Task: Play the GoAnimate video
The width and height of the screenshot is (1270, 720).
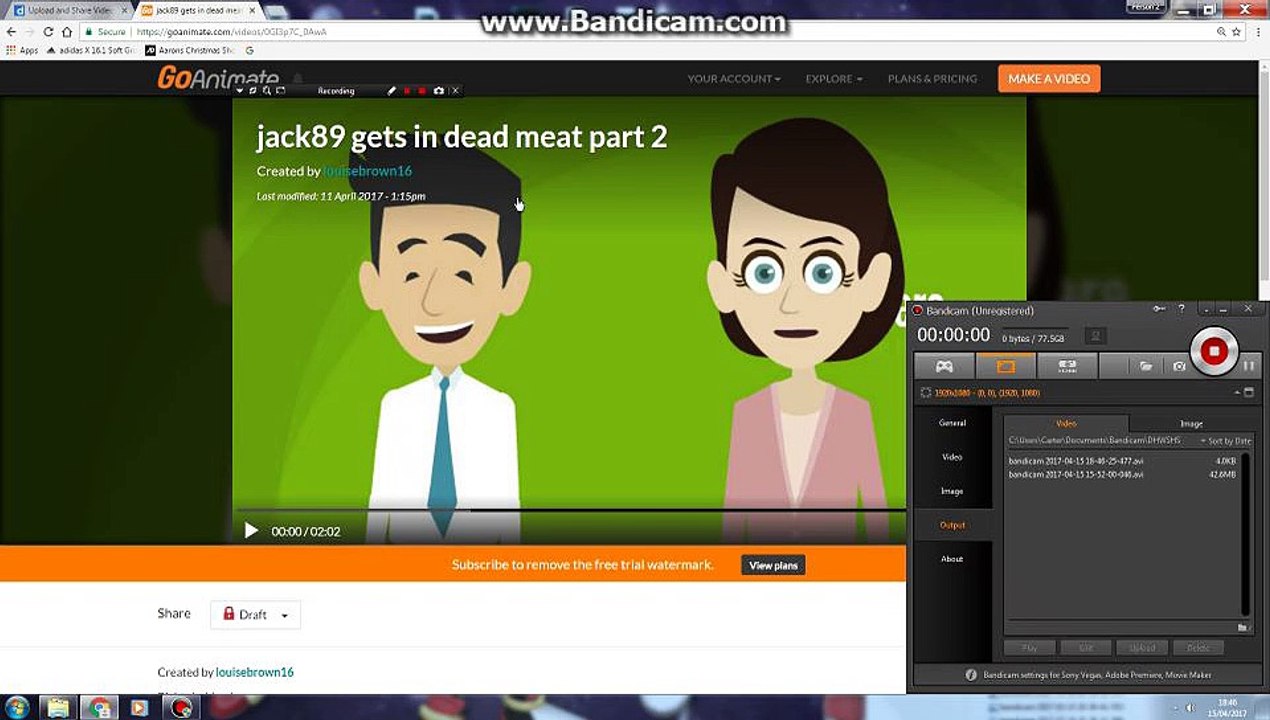Action: click(251, 531)
